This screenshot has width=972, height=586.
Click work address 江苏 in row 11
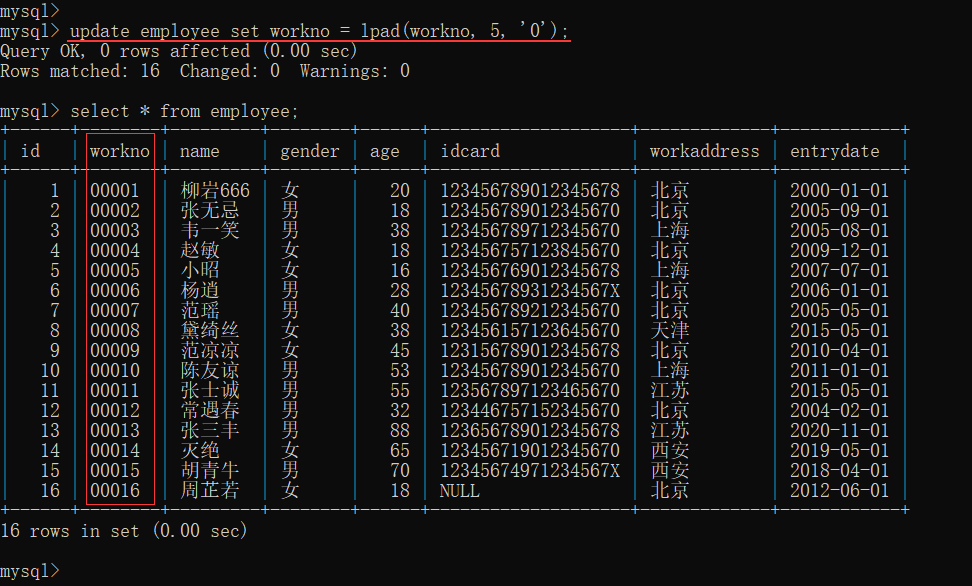[x=669, y=390]
